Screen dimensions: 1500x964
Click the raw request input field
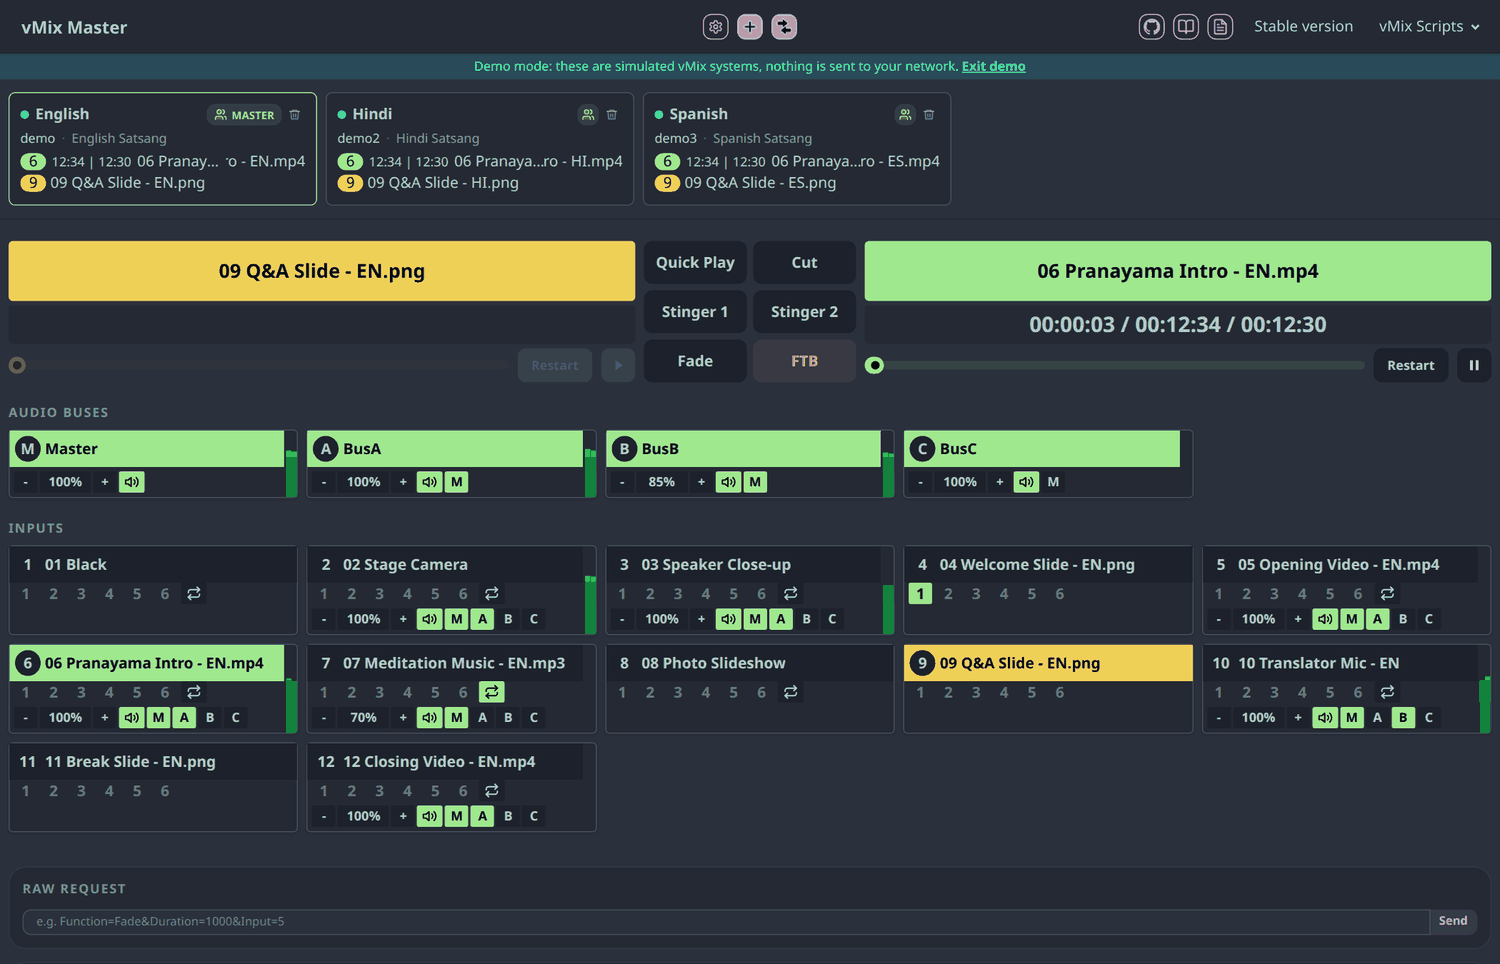[726, 921]
